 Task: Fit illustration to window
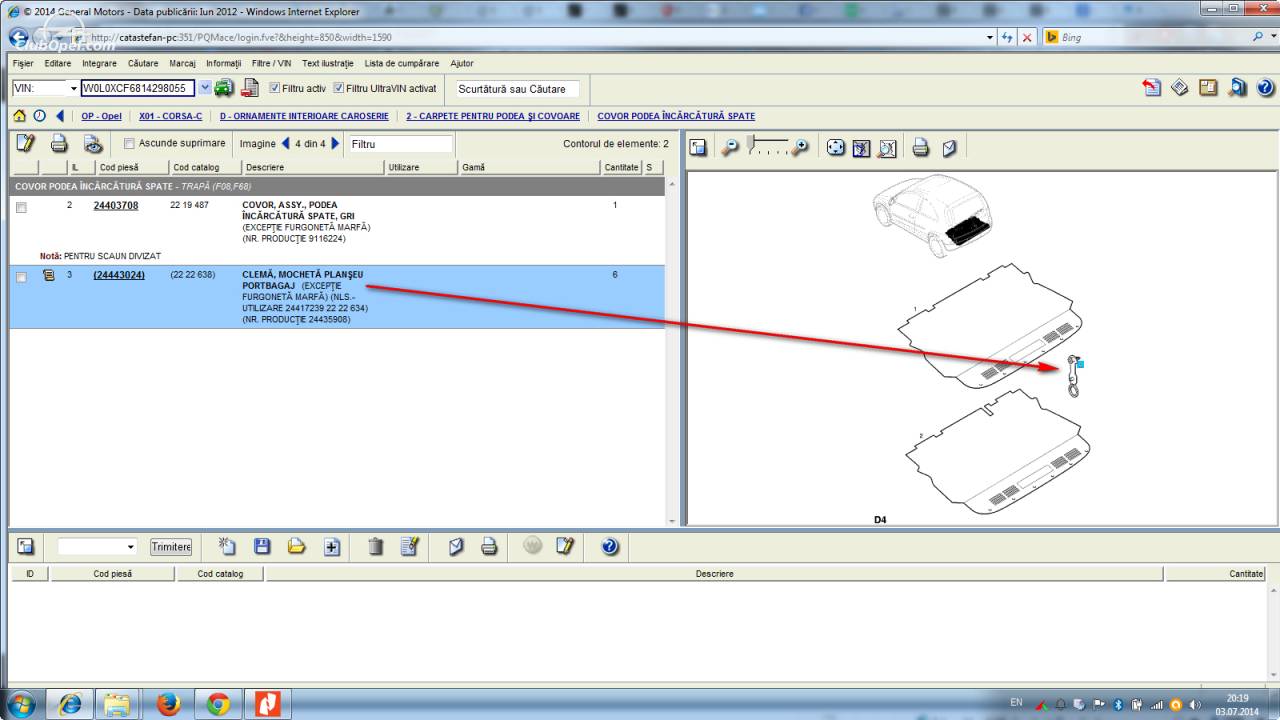(836, 148)
